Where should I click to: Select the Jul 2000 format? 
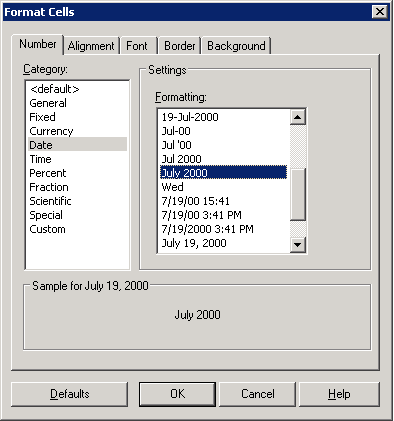coord(223,159)
